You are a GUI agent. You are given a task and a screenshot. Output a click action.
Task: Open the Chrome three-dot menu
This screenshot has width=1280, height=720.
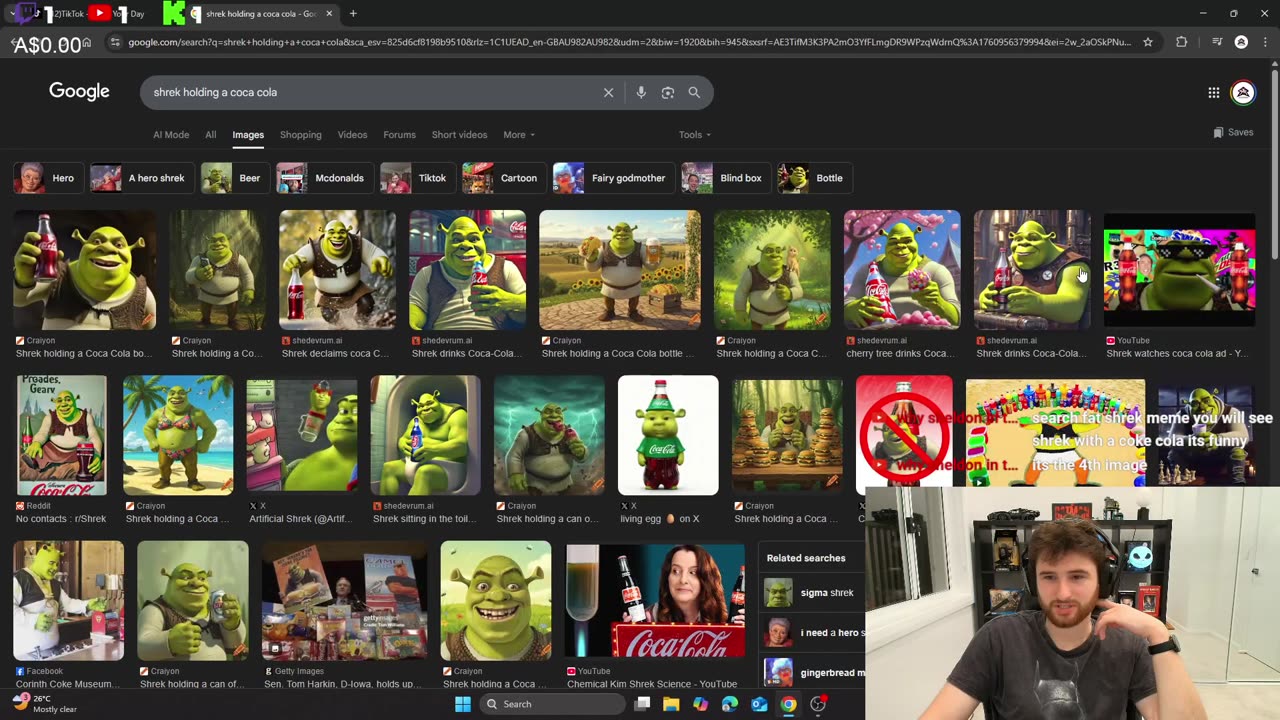click(x=1264, y=42)
